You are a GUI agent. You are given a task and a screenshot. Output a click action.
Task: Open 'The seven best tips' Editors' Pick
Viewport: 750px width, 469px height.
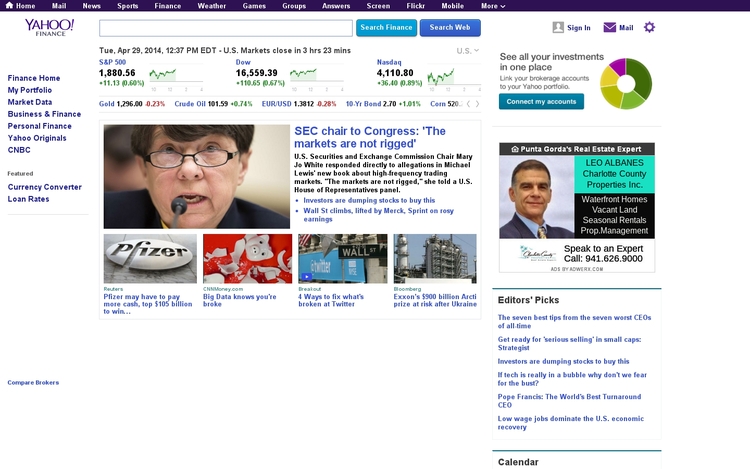(x=574, y=322)
